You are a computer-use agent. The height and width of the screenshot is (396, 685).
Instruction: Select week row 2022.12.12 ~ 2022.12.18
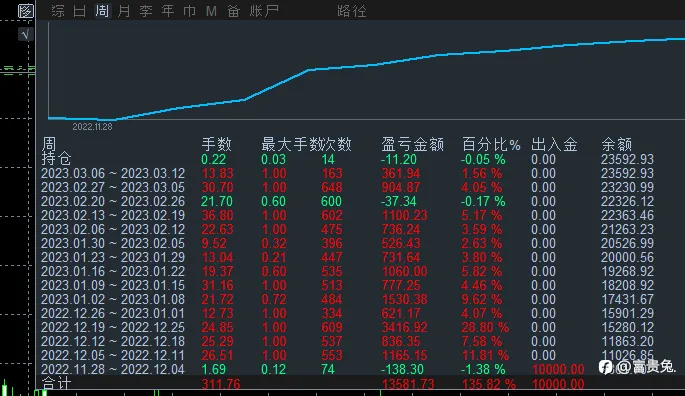pyautogui.click(x=113, y=341)
